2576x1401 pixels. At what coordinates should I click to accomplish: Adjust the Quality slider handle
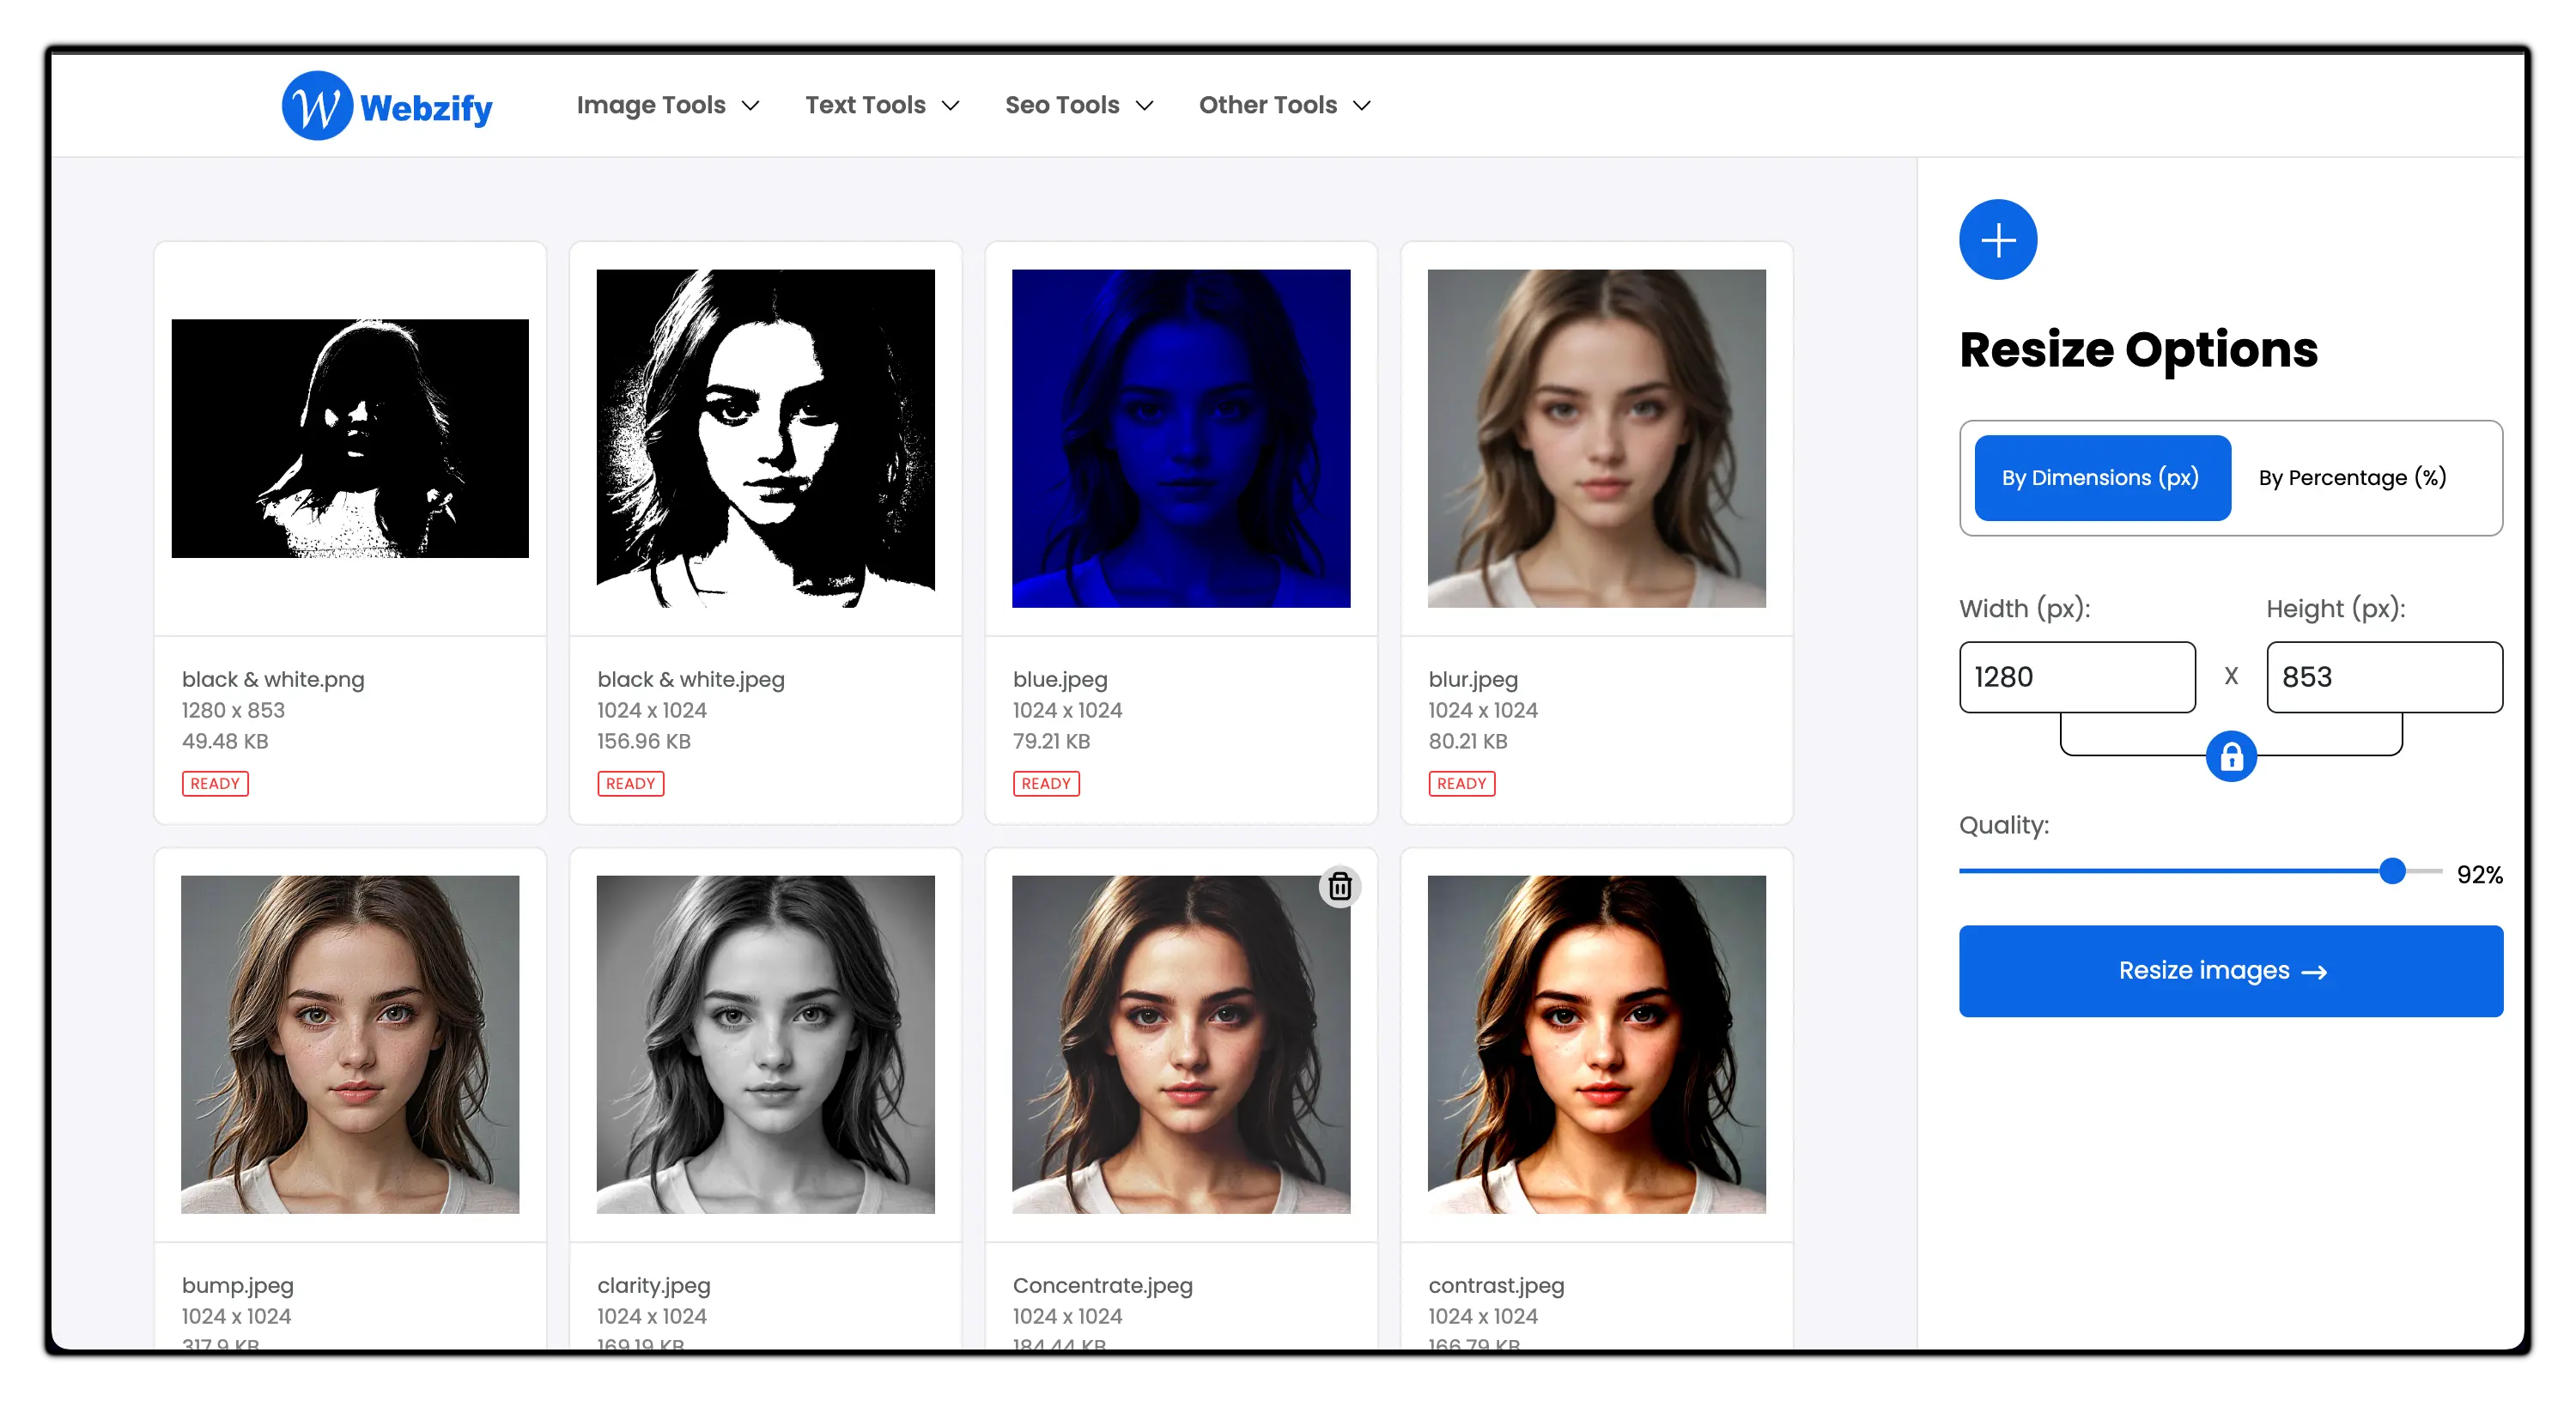point(2392,872)
